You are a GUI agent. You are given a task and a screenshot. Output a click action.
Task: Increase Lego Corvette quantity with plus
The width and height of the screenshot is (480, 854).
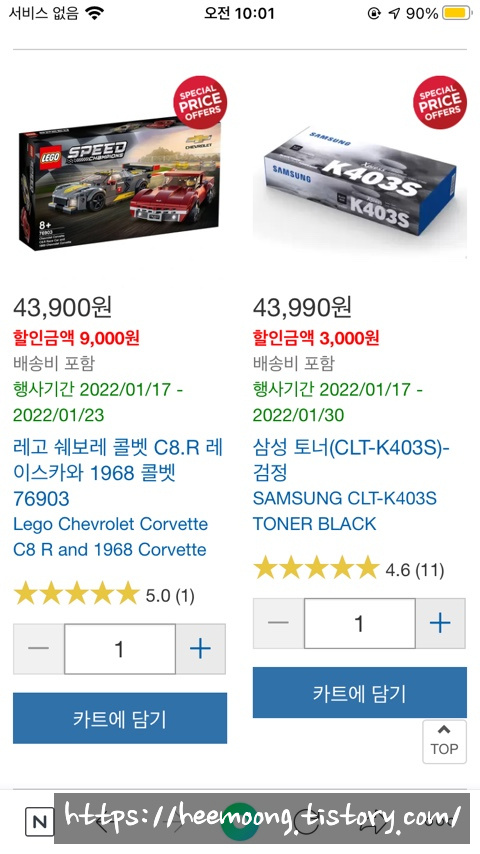[200, 649]
